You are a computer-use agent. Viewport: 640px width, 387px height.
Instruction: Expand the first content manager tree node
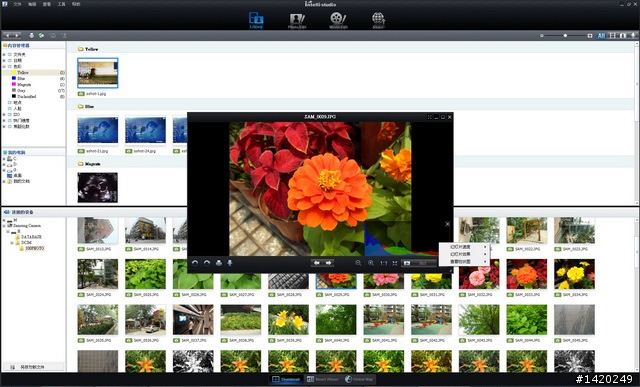point(4,54)
